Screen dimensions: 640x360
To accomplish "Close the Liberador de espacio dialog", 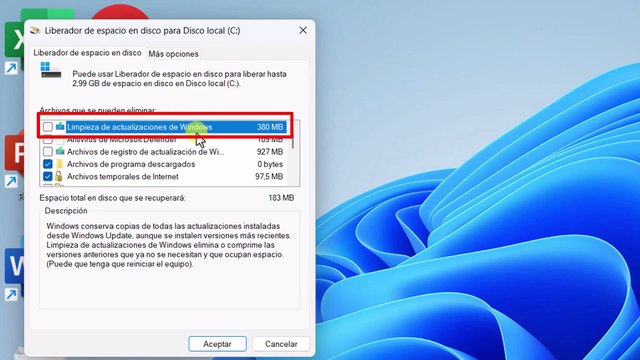I will pos(303,31).
